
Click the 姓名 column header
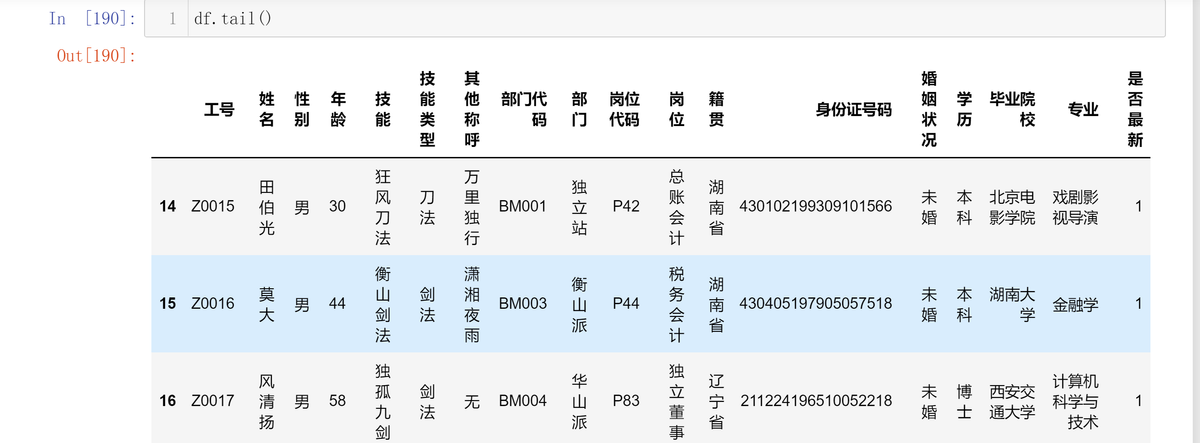click(267, 109)
